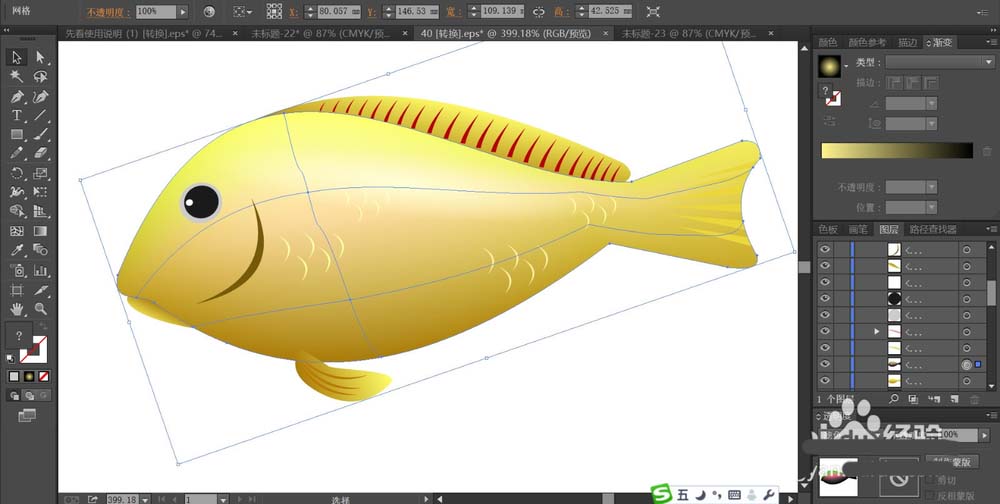This screenshot has height=504, width=1000.
Task: Select the Selection tool (black arrow)
Action: pos(17,57)
